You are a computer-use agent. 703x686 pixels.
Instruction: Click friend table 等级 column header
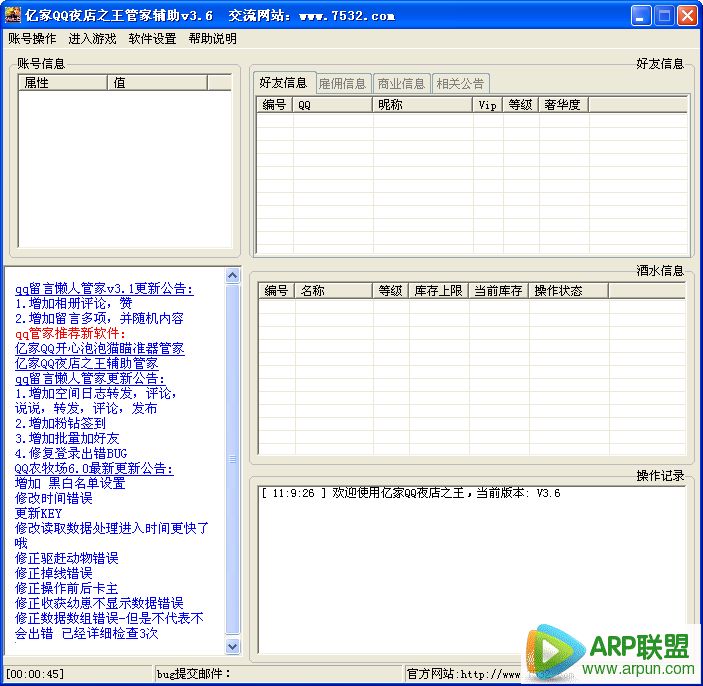click(x=521, y=105)
